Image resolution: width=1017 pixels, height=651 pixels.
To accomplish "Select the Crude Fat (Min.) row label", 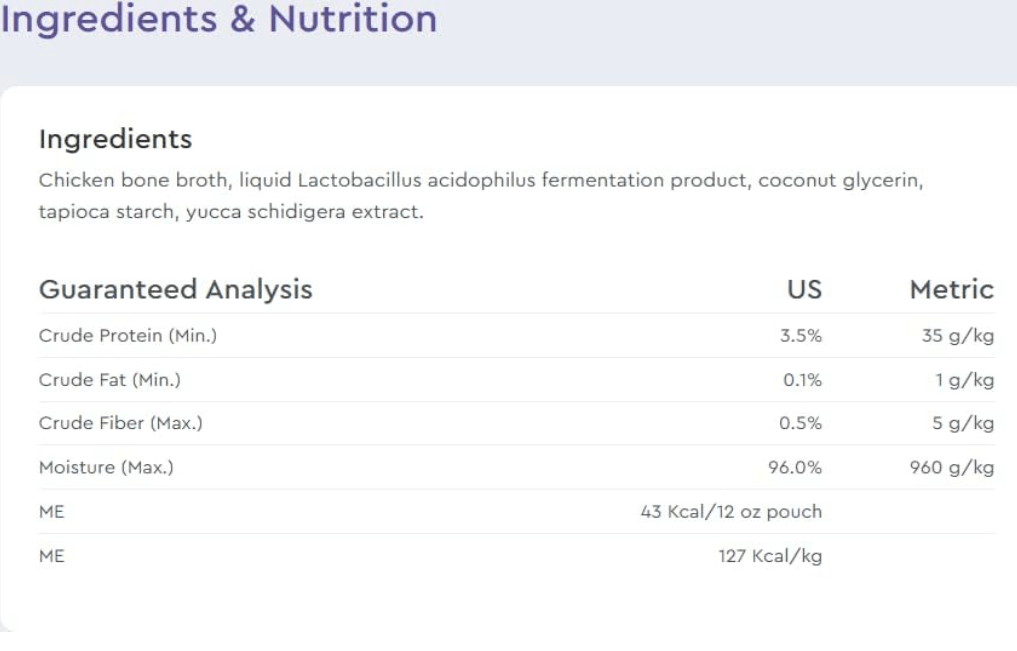I will click(x=109, y=380).
